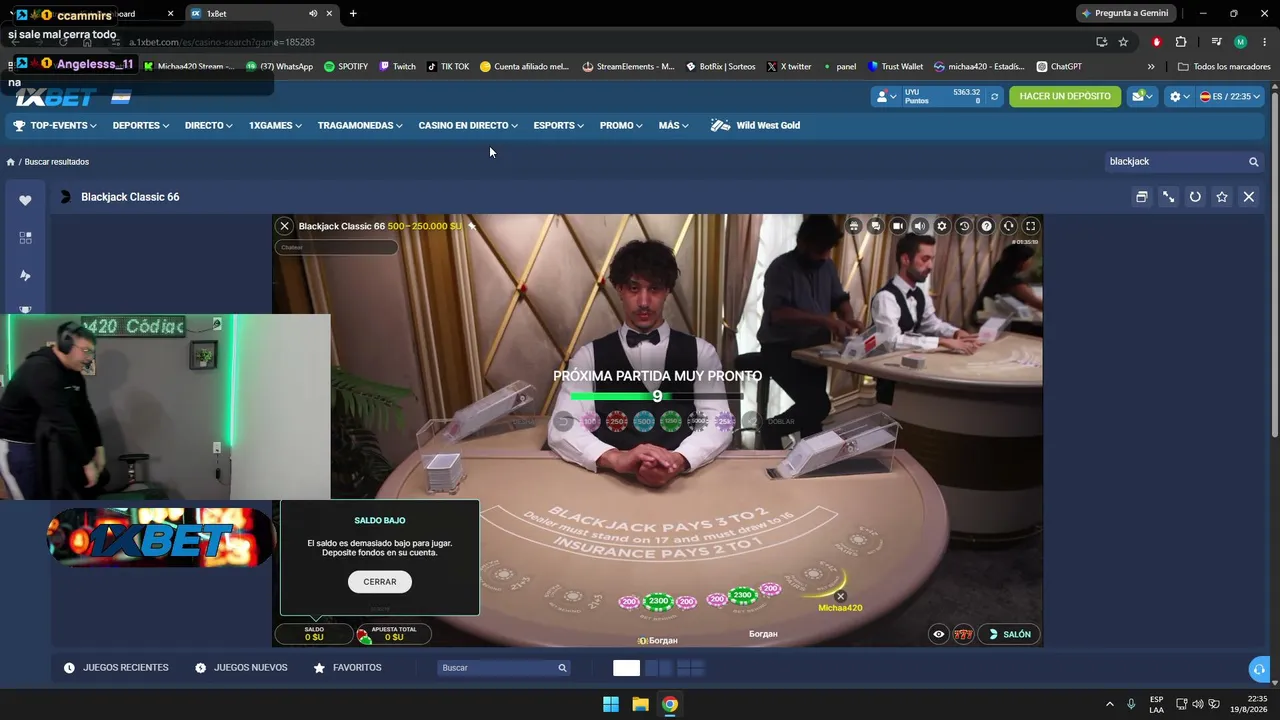Click the pop-out window icon

point(1141,197)
